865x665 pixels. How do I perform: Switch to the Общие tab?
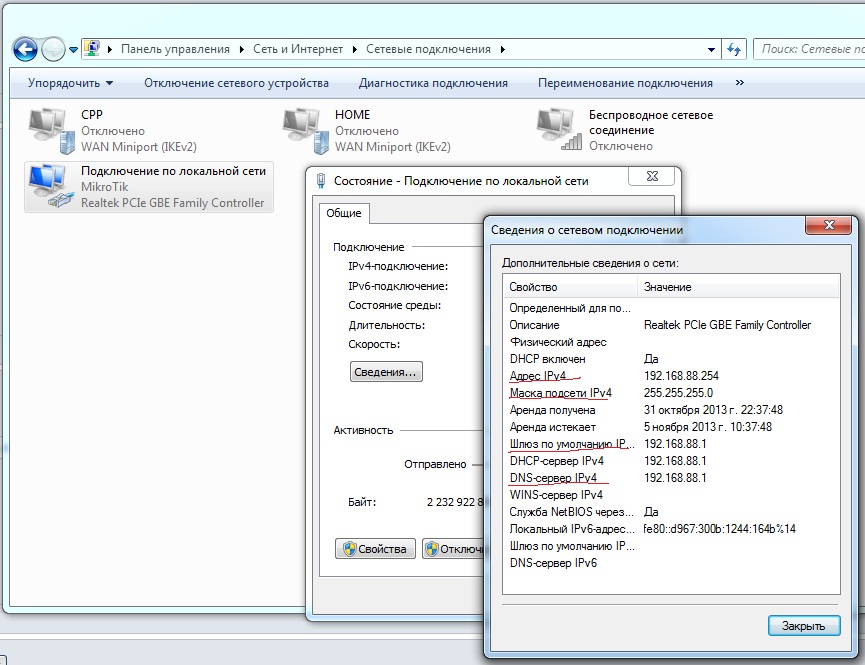coord(344,213)
